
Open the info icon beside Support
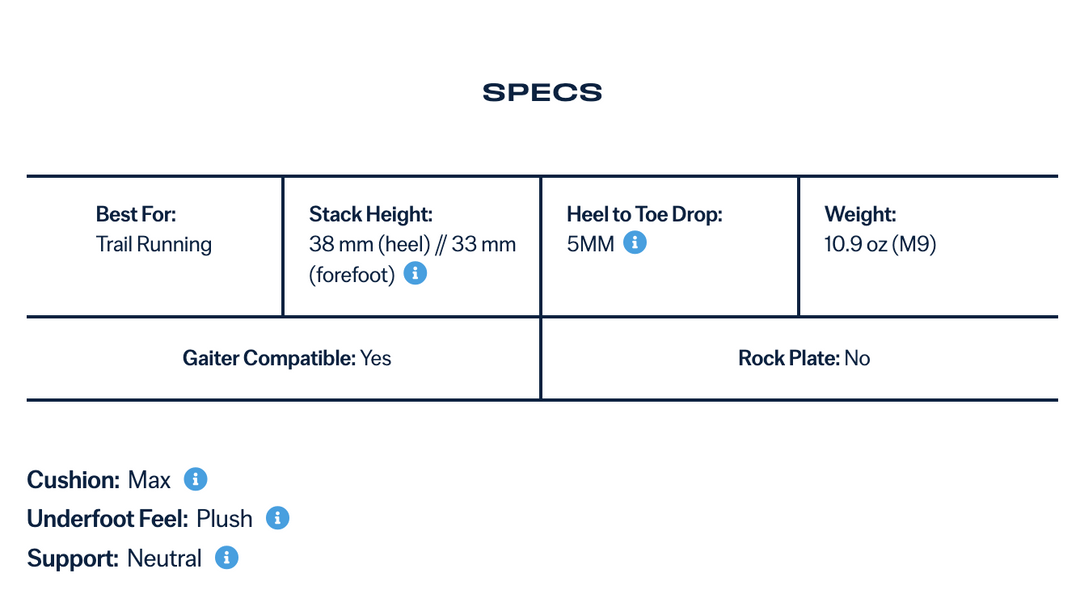(227, 558)
